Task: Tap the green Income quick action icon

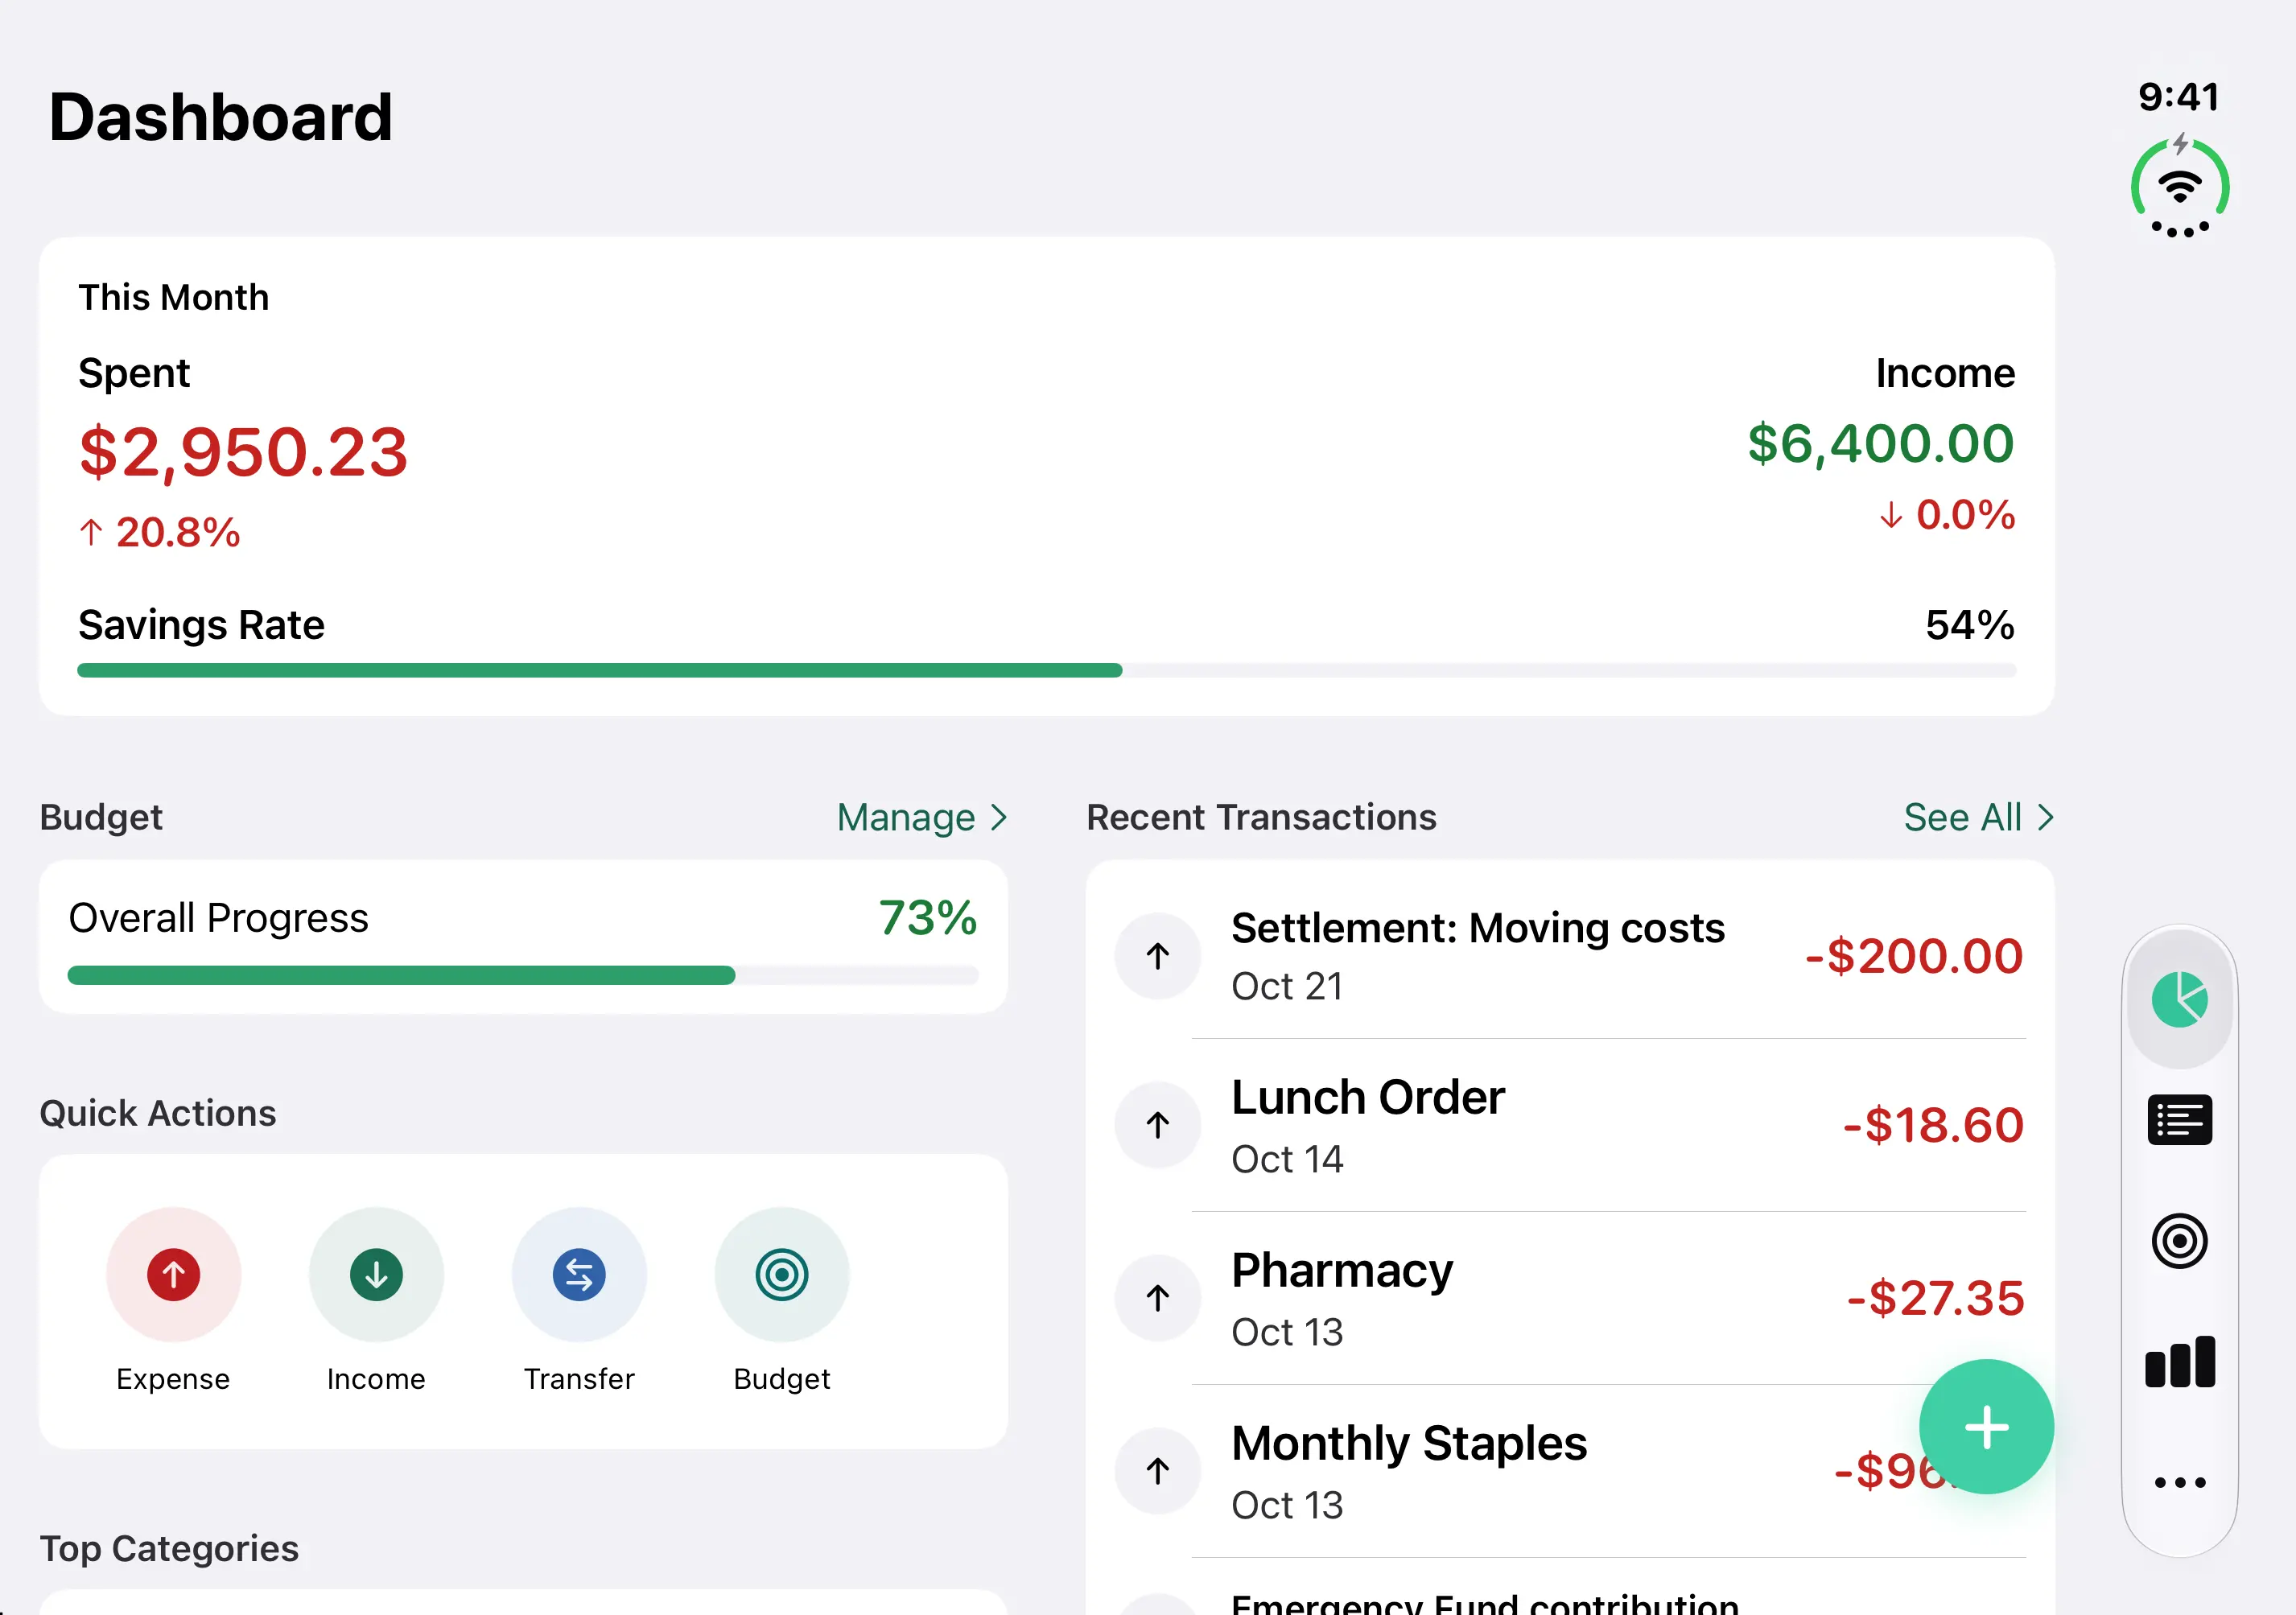Action: 376,1274
